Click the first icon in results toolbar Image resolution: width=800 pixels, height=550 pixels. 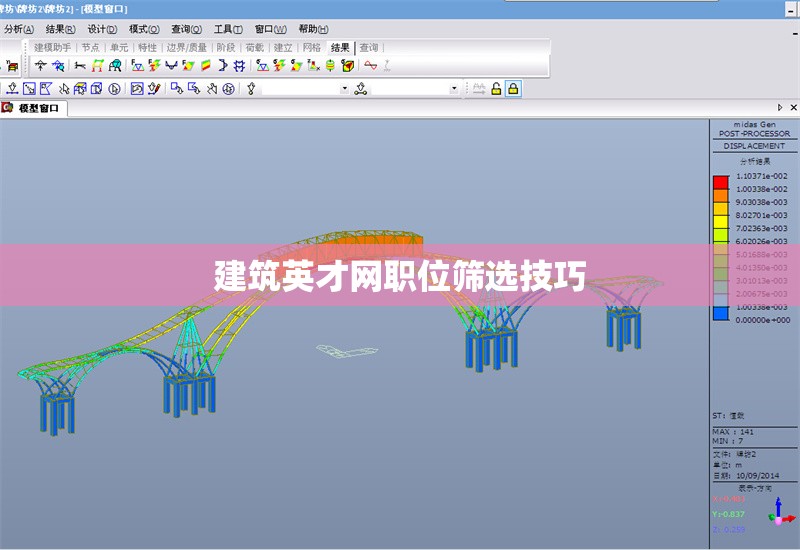point(41,66)
